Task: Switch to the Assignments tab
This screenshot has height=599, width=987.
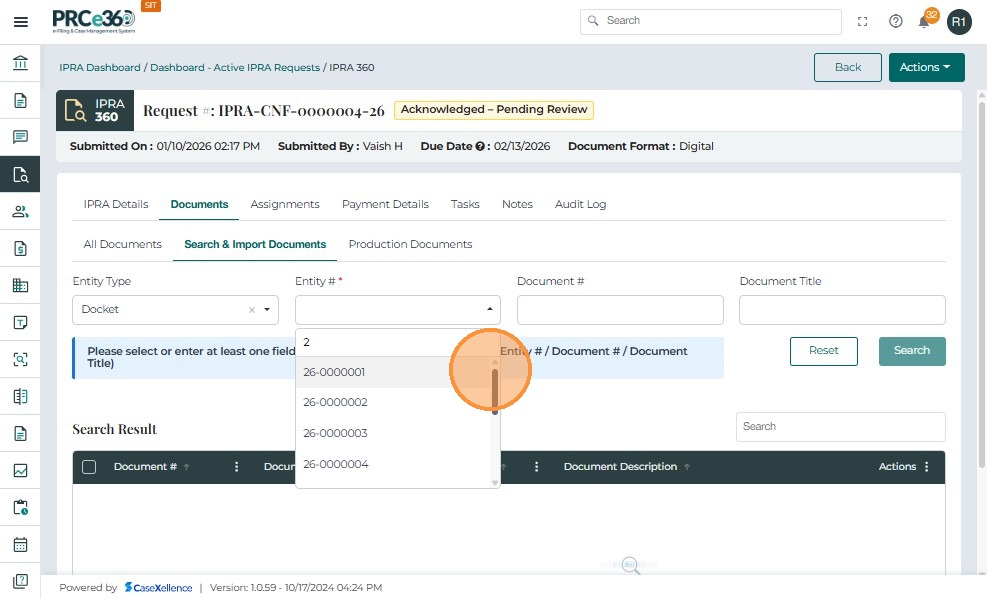Action: click(285, 204)
